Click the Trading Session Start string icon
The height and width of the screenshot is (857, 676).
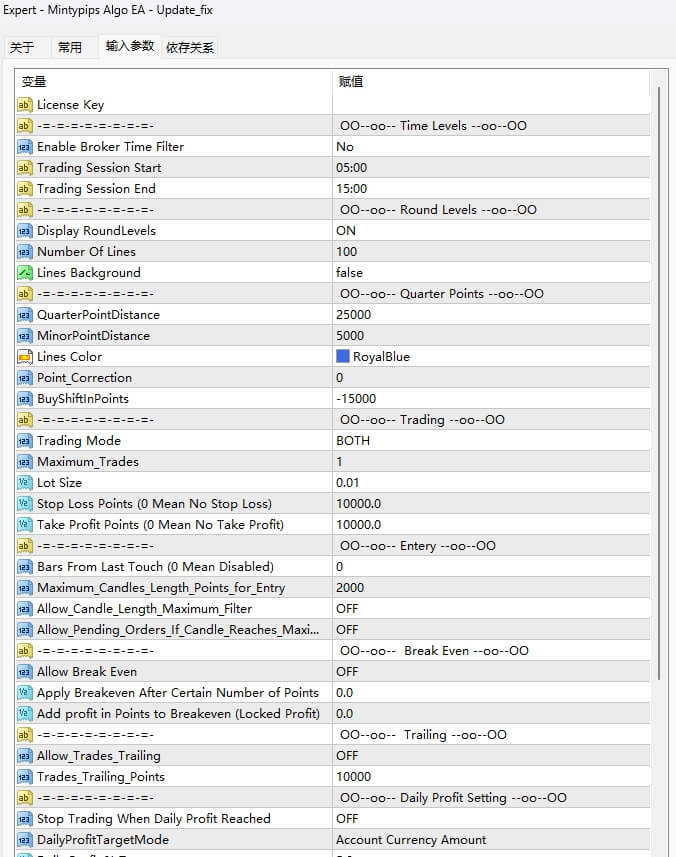[x=25, y=168]
